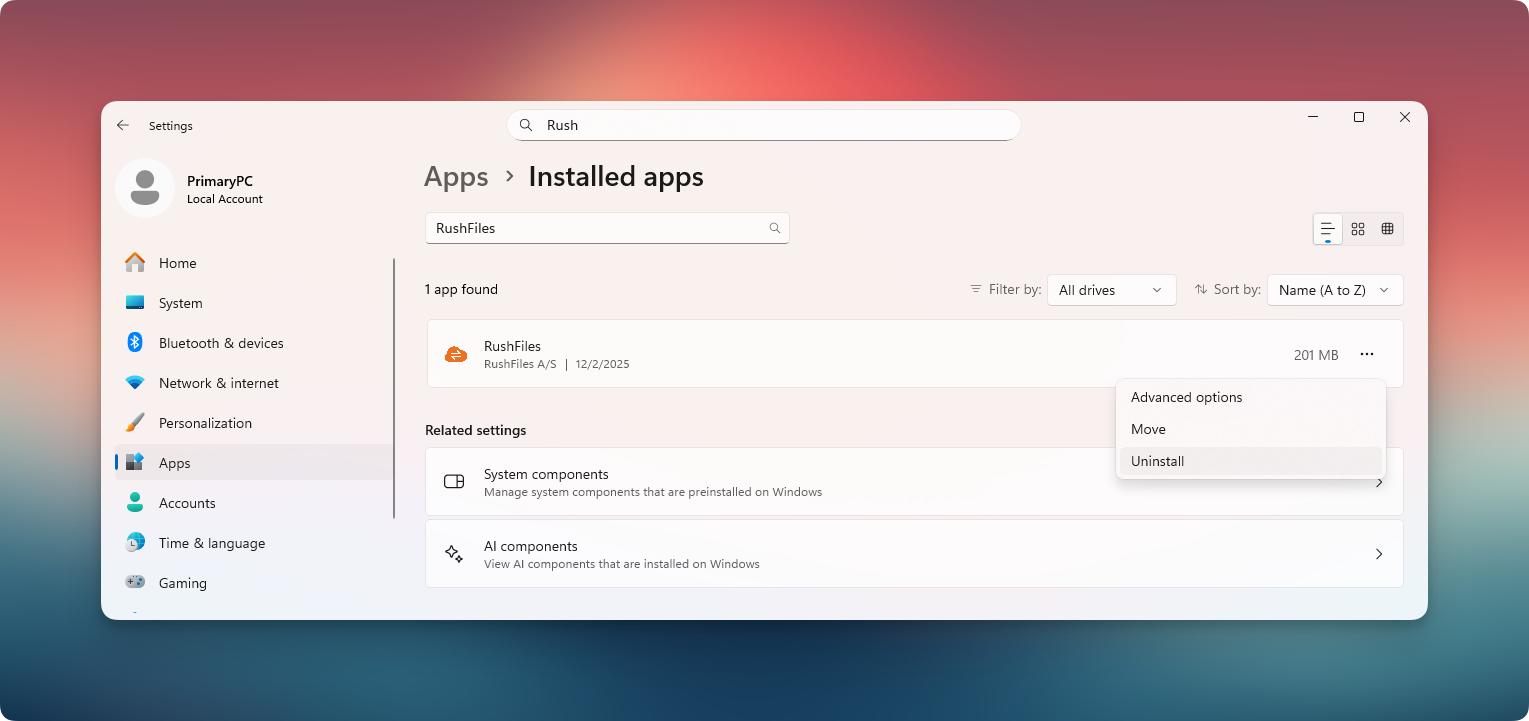Click the System monitor icon
The height and width of the screenshot is (721, 1529).
(135, 303)
